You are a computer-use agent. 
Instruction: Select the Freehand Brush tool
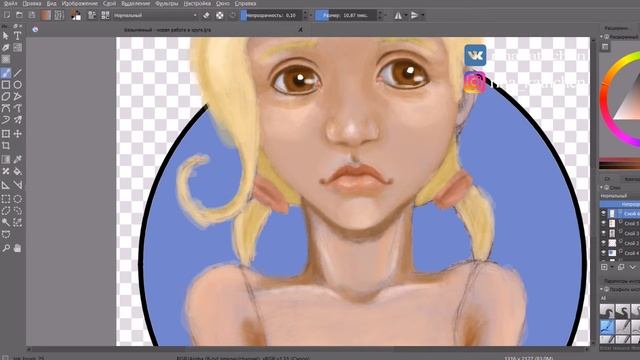coord(6,73)
